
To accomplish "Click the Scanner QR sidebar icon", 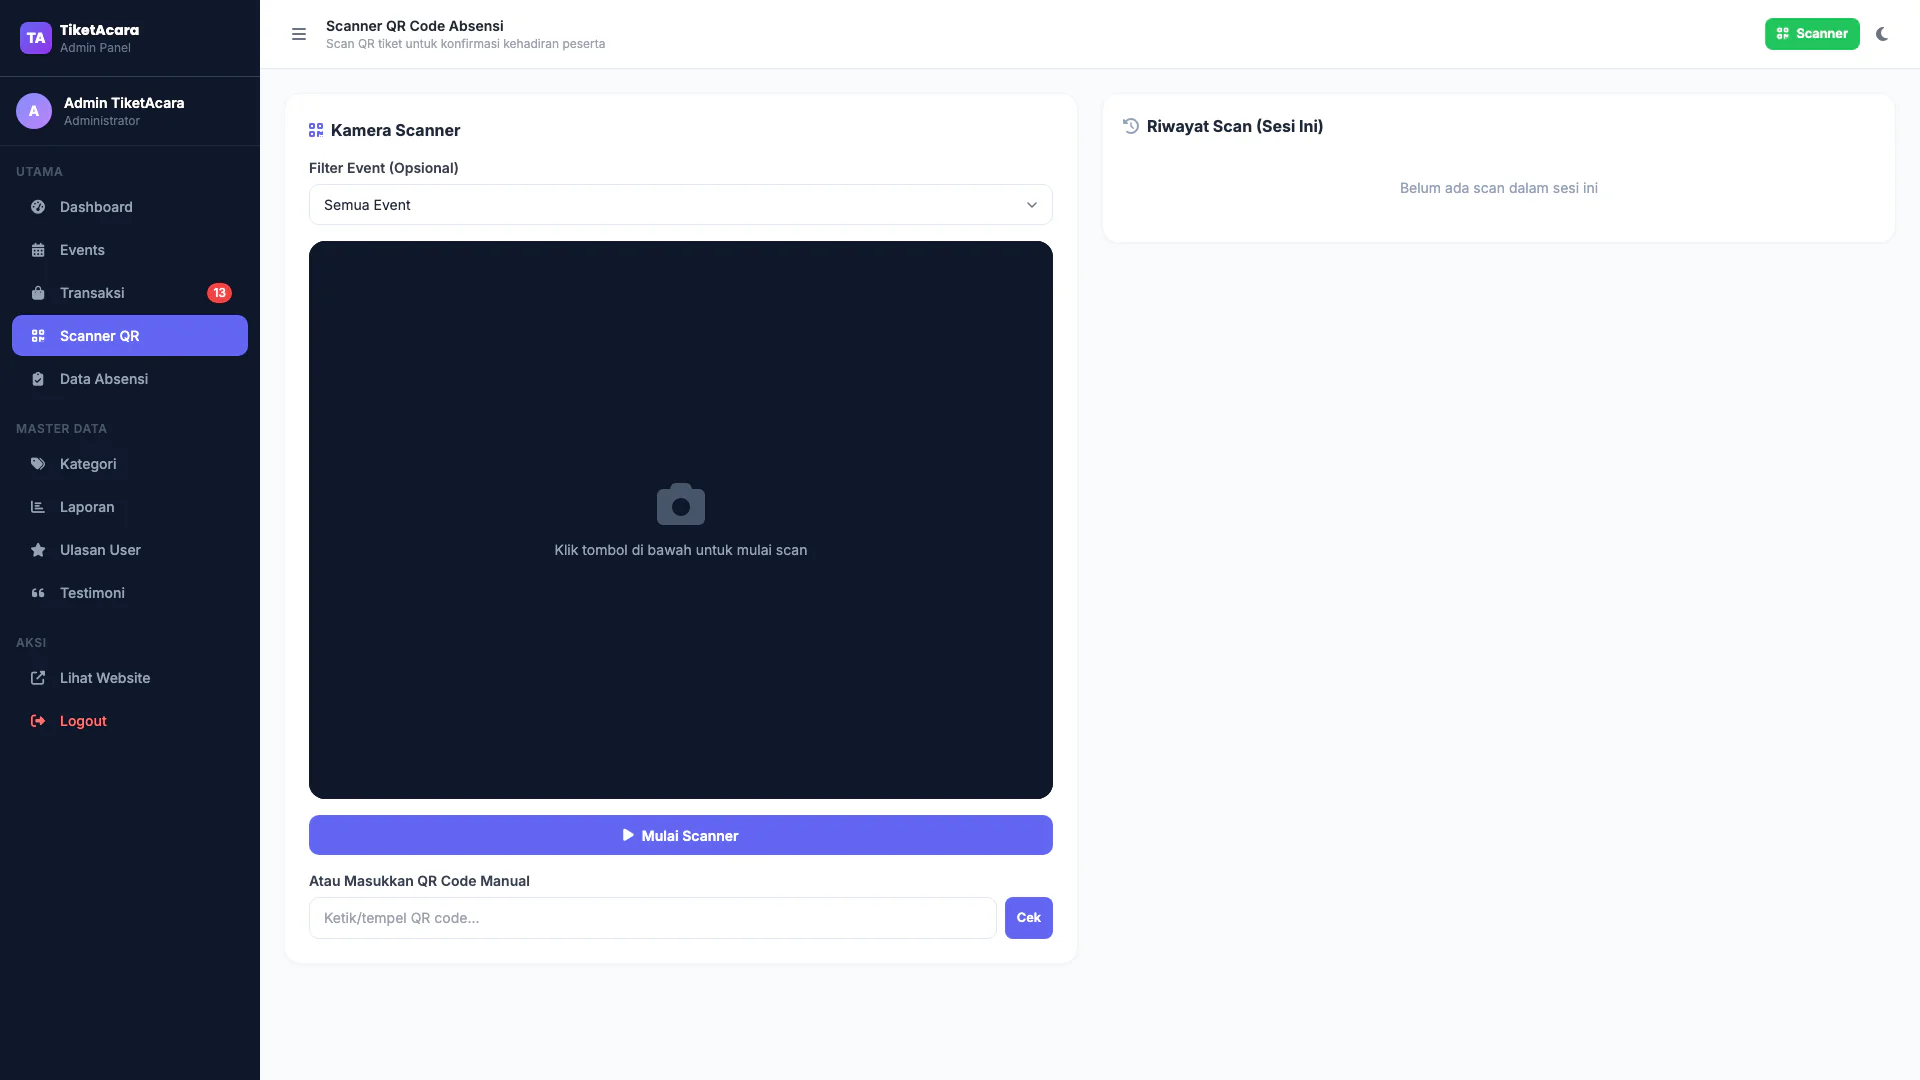I will point(38,336).
